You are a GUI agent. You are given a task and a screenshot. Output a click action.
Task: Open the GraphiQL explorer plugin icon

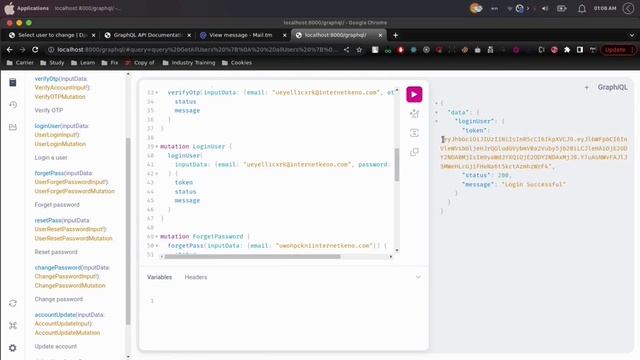coord(13,127)
